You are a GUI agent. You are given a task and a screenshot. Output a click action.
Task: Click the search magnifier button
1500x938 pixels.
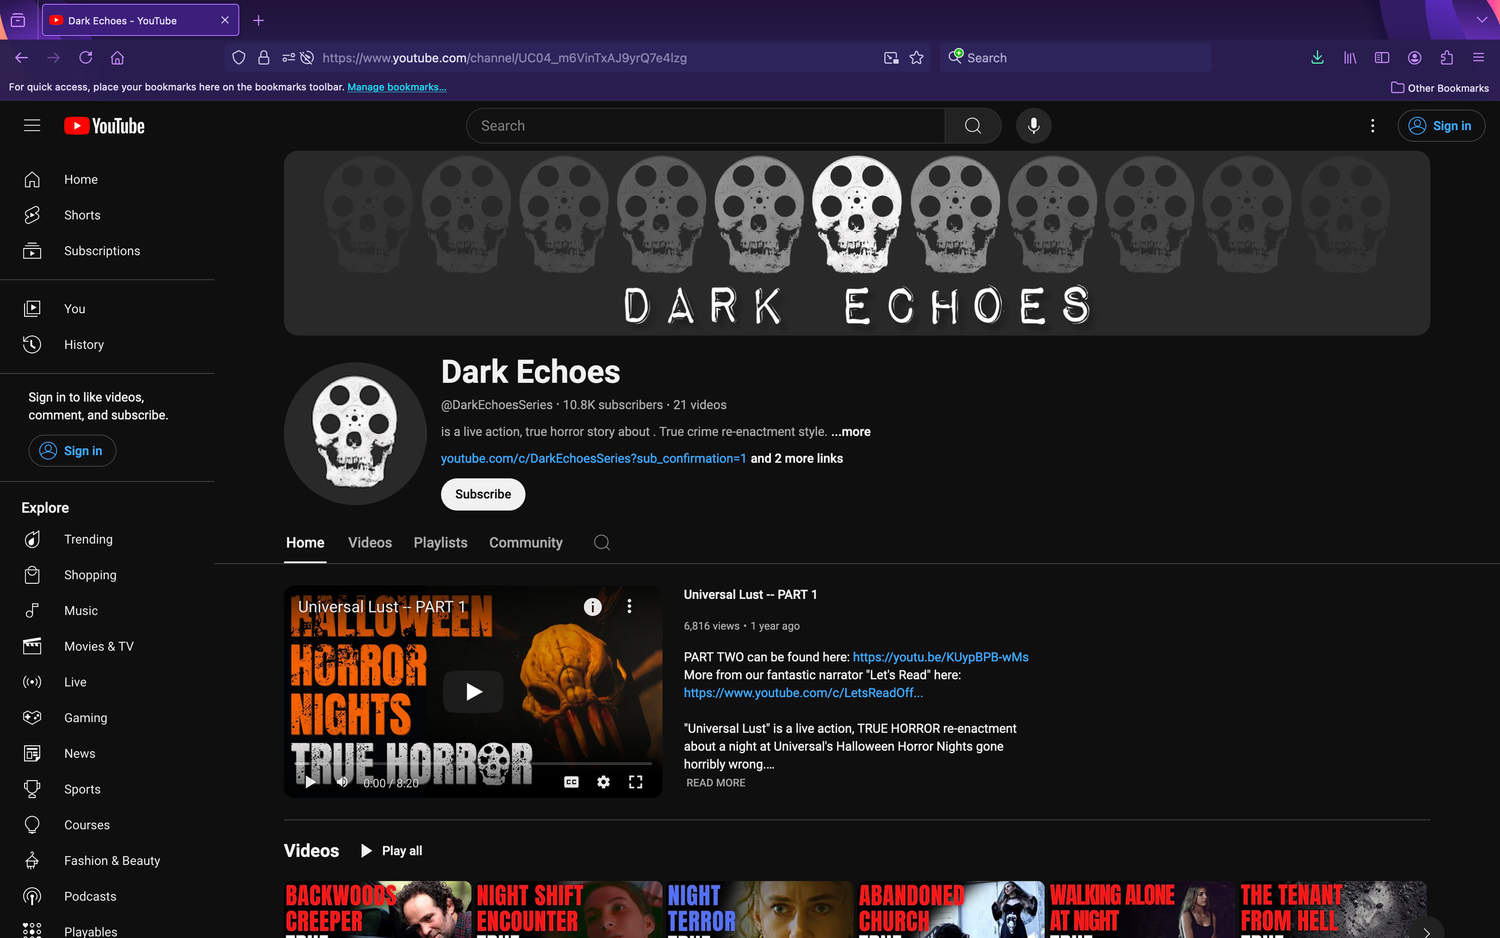pos(973,126)
